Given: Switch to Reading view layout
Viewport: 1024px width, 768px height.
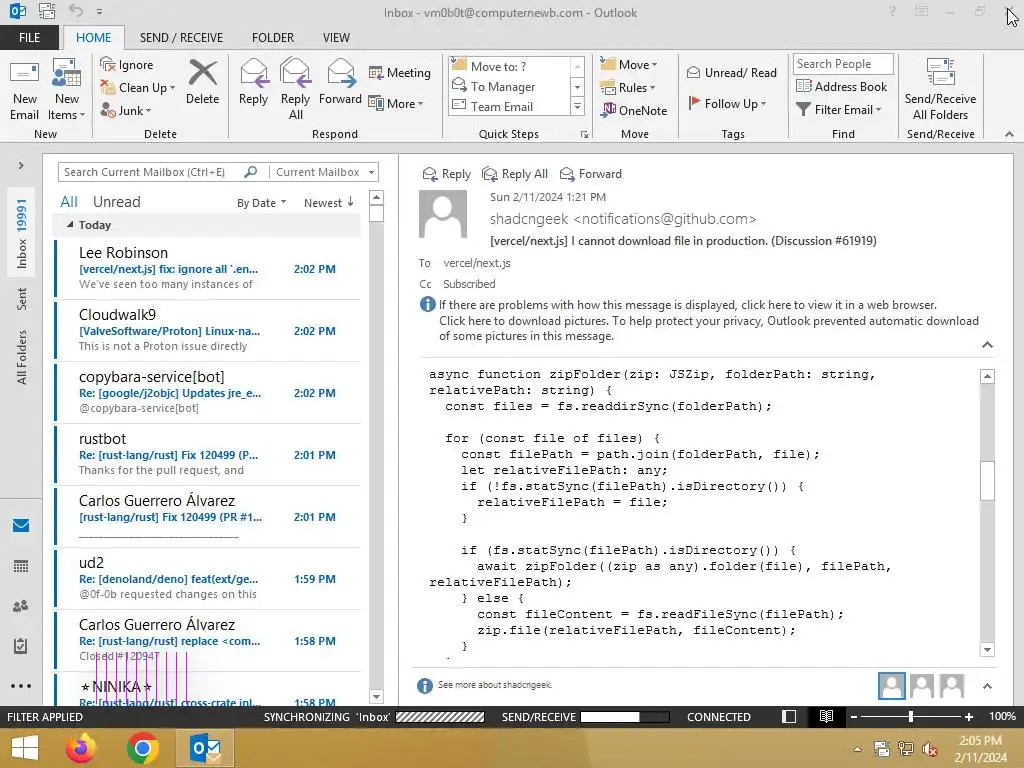Looking at the screenshot, I should [826, 716].
